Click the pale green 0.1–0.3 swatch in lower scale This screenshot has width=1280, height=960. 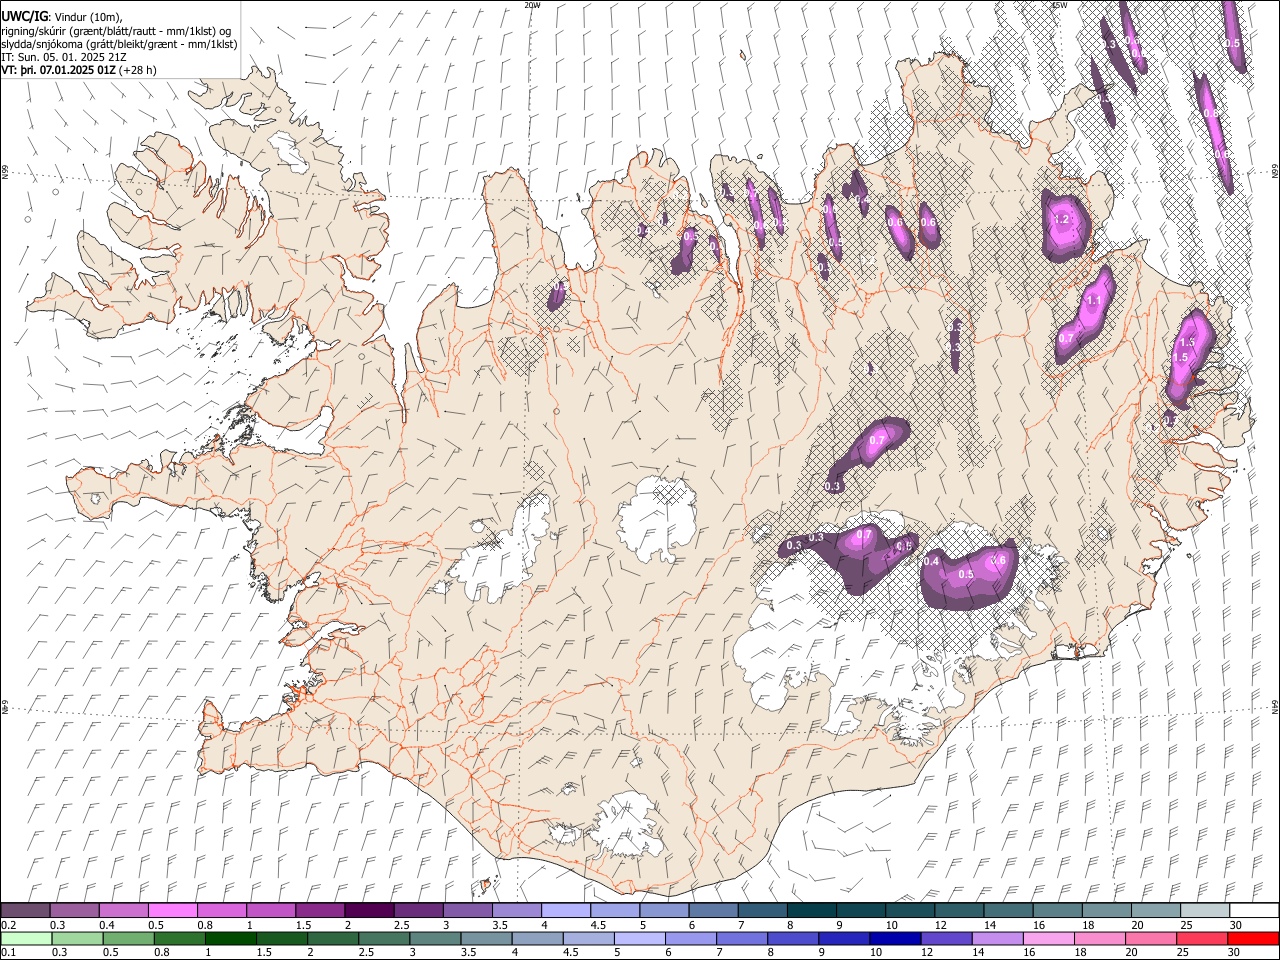coord(25,938)
